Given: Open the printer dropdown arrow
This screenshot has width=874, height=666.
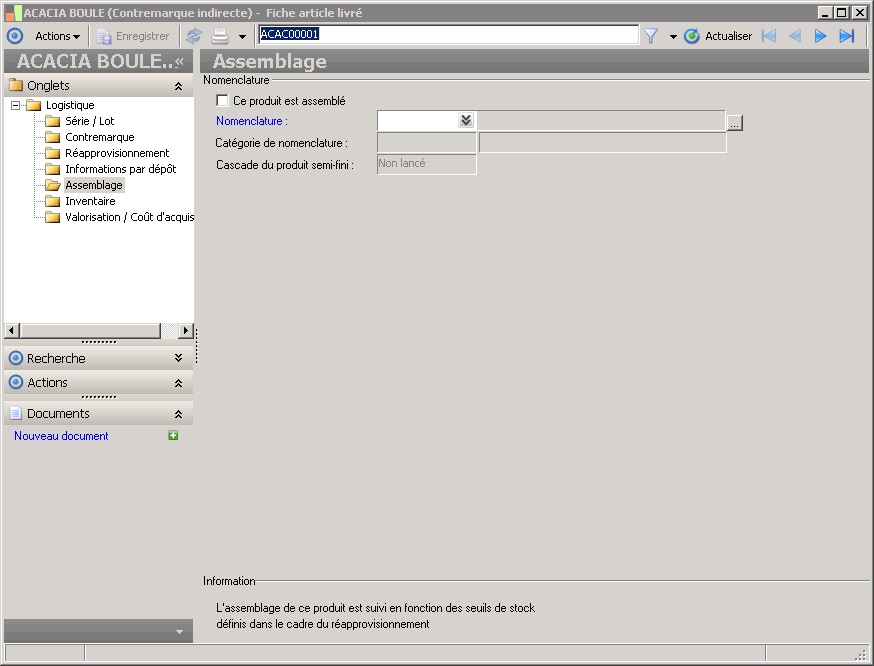Looking at the screenshot, I should [x=242, y=37].
